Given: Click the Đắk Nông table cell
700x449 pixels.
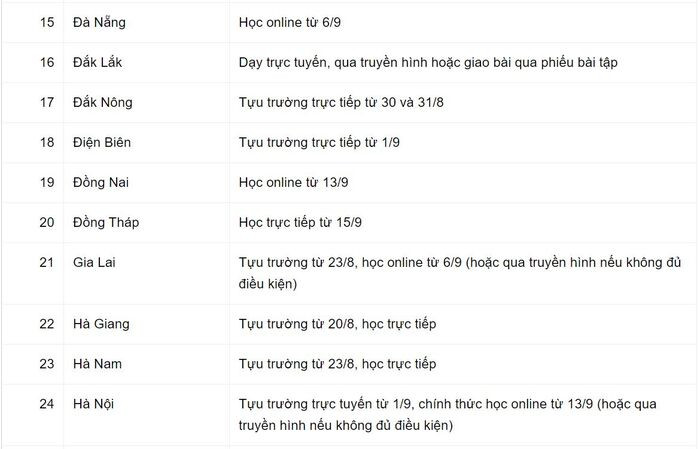Looking at the screenshot, I should point(102,102).
